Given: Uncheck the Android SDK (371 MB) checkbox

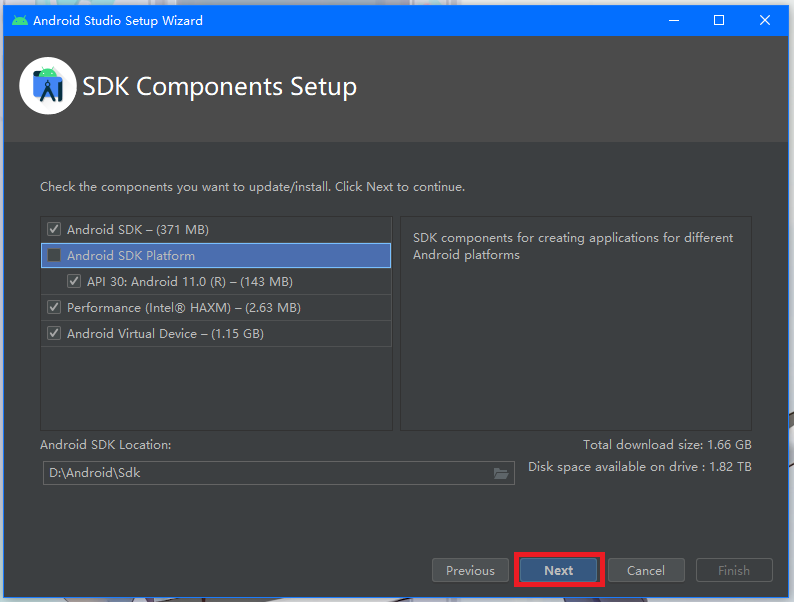Looking at the screenshot, I should click(x=54, y=229).
